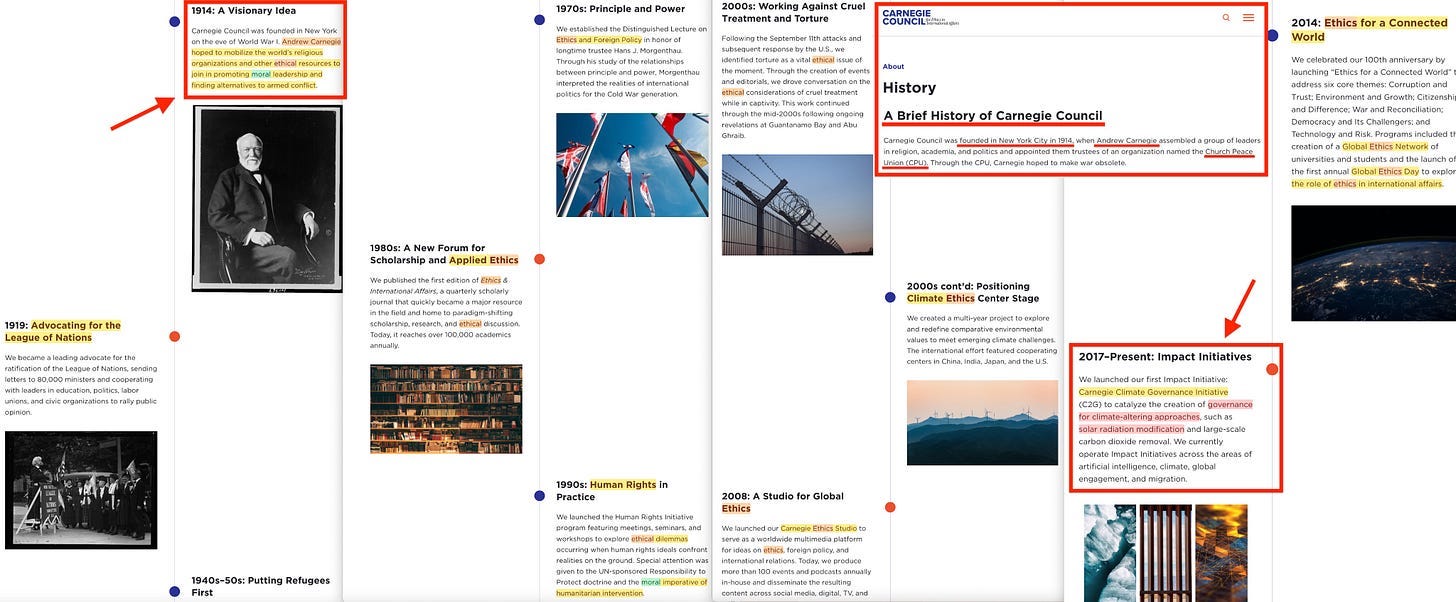Open the wind turbines on hills image
This screenshot has width=1456, height=602.
982,422
